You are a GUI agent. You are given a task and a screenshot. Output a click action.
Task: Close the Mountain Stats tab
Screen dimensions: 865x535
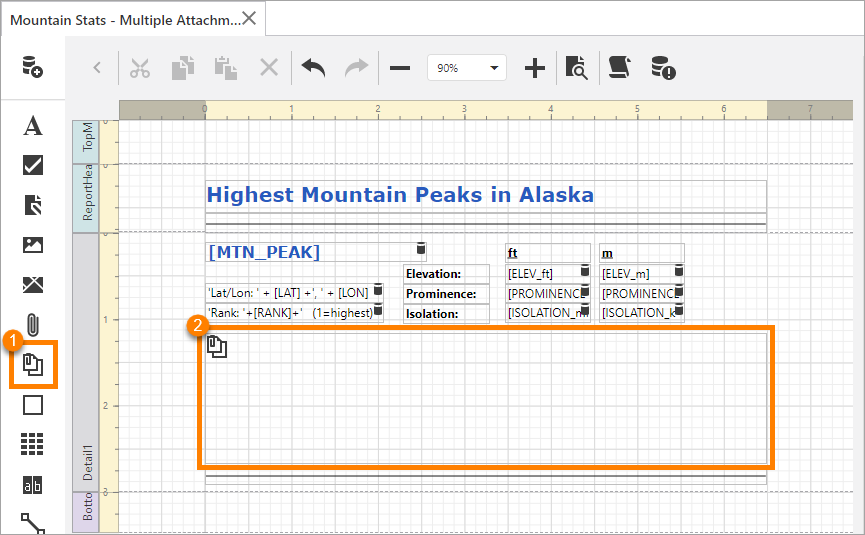pyautogui.click(x=249, y=18)
